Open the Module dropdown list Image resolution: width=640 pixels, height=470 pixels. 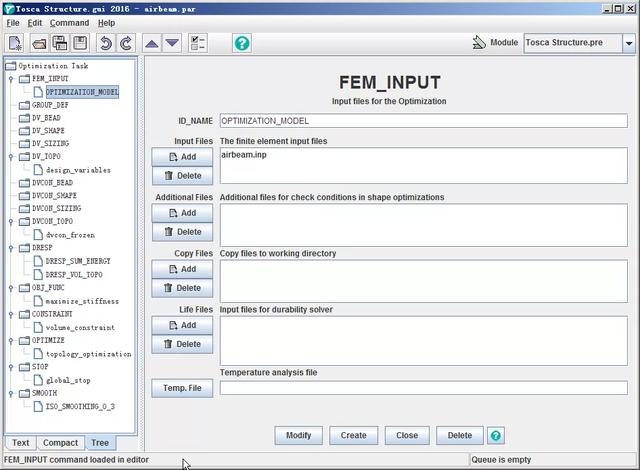click(x=628, y=43)
